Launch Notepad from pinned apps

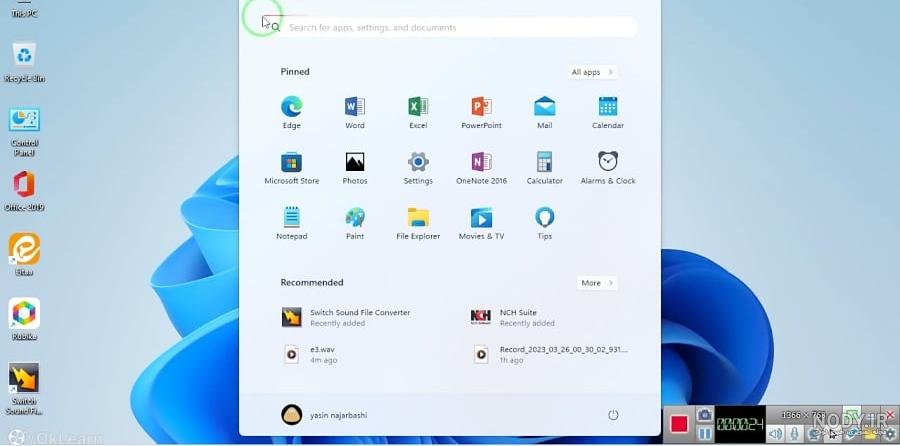(292, 223)
